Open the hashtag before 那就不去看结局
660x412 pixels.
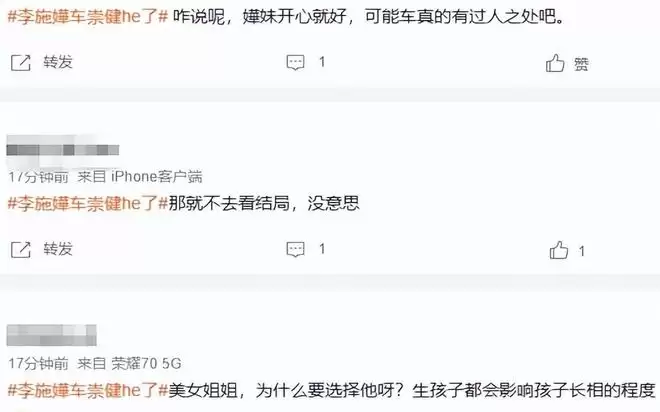[x=88, y=204]
